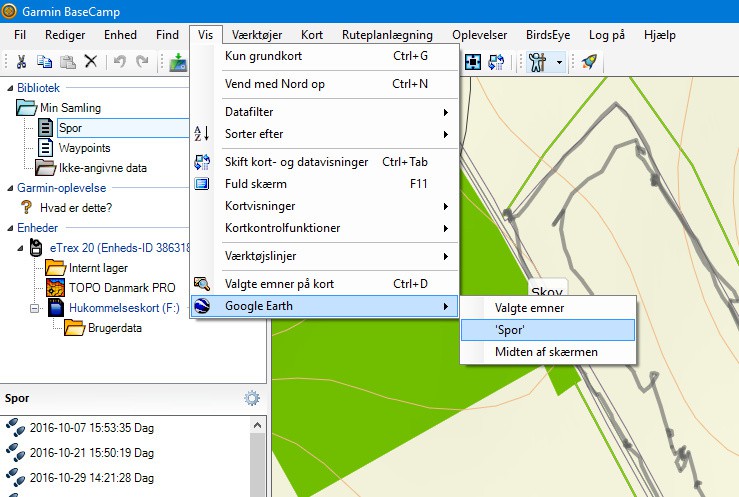The width and height of the screenshot is (739, 497).
Task: Open the Værktøjer menu
Action: (257, 35)
